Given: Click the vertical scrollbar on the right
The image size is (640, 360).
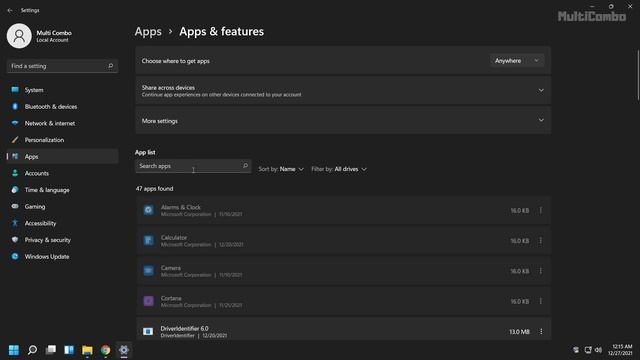Looking at the screenshot, I should pos(638,75).
